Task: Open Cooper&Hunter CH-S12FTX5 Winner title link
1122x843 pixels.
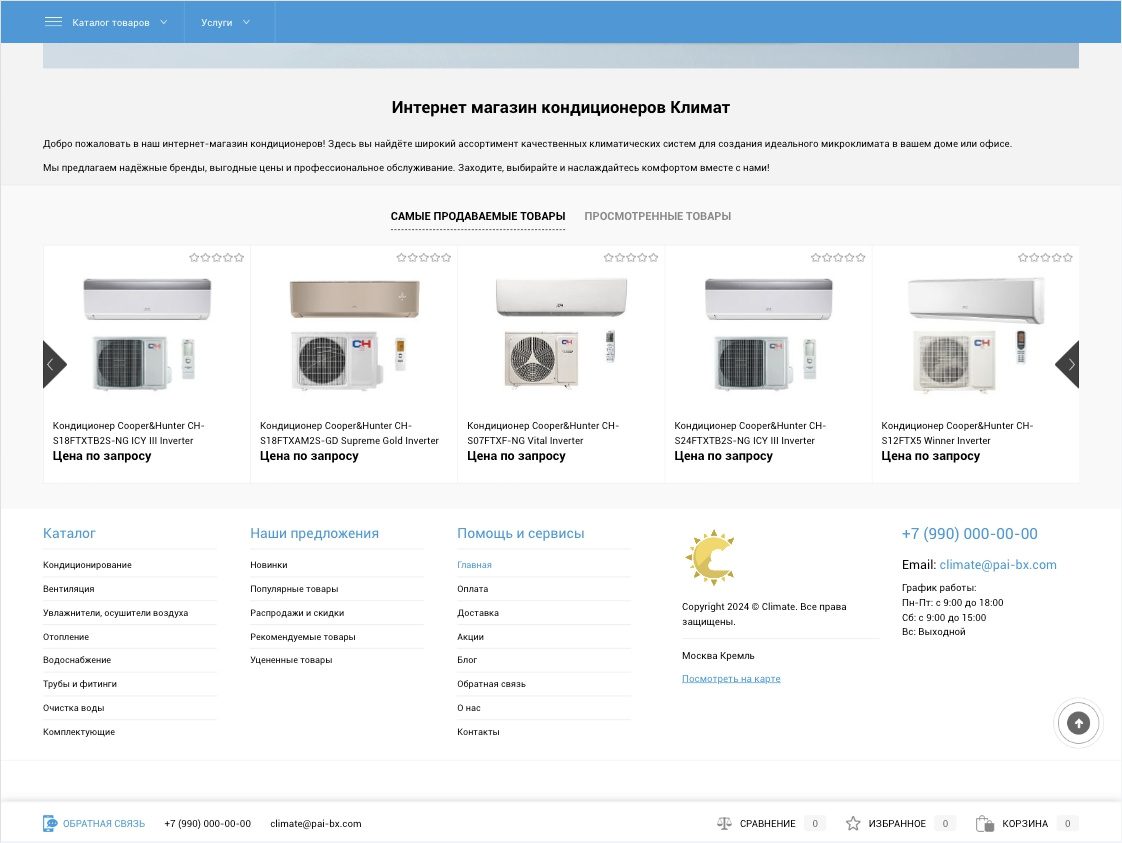Action: [x=957, y=433]
